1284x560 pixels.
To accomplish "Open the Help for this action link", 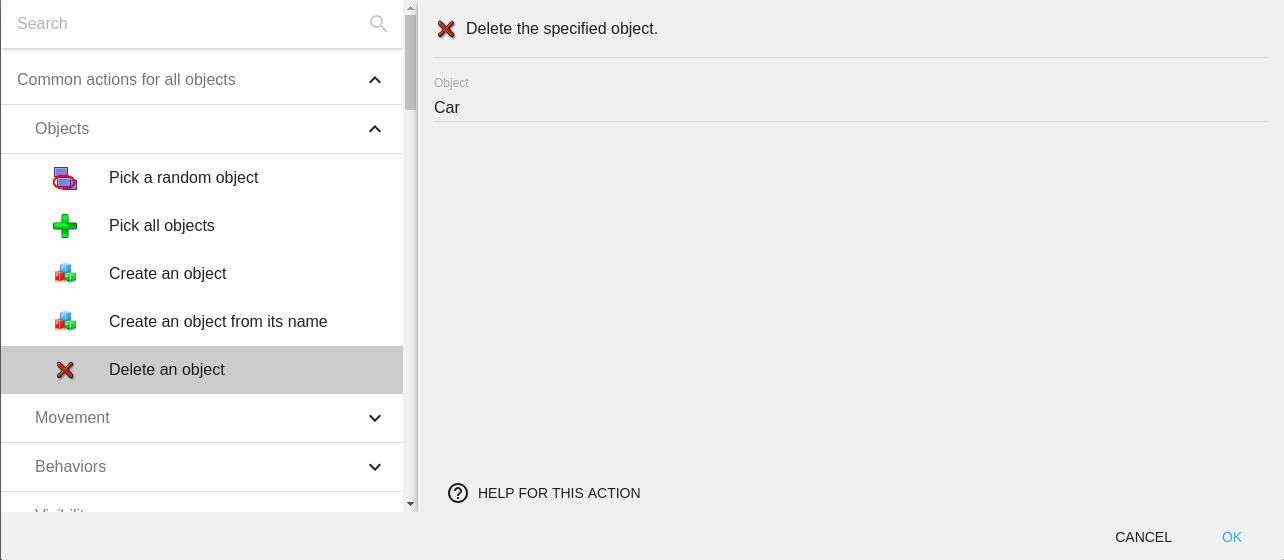I will tap(558, 493).
